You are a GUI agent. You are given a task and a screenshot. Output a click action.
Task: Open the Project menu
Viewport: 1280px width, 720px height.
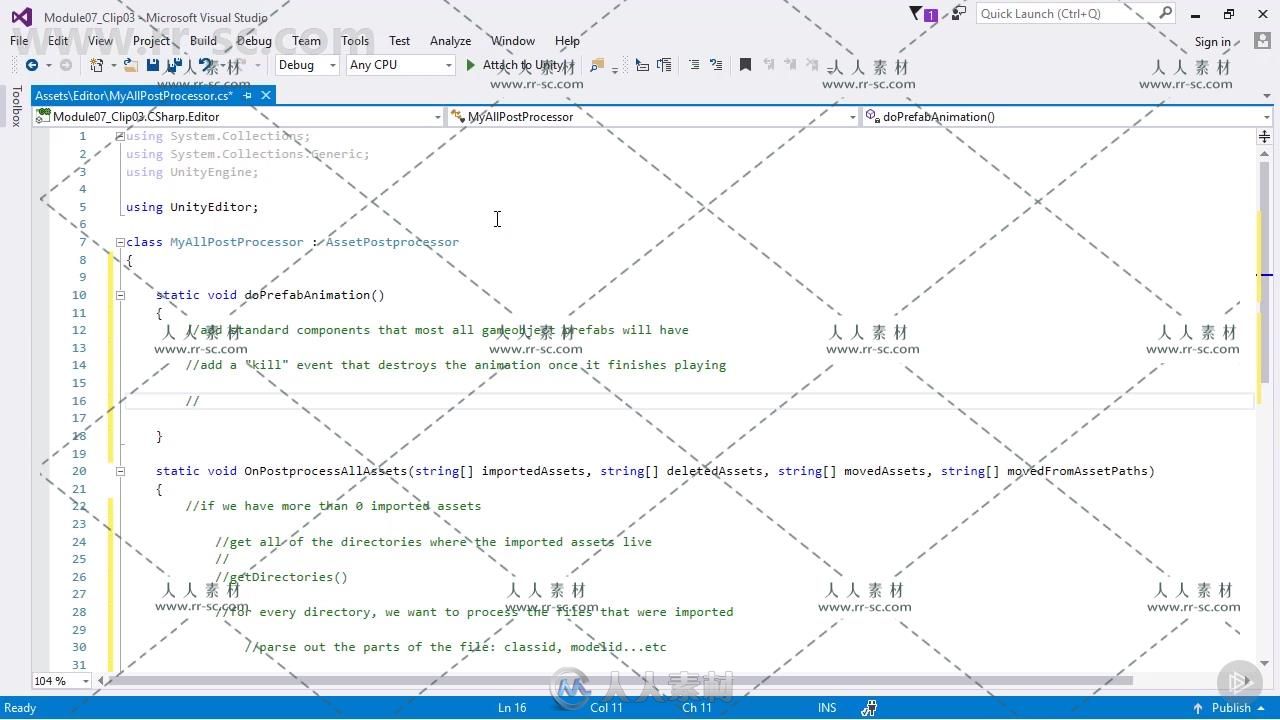tap(151, 41)
